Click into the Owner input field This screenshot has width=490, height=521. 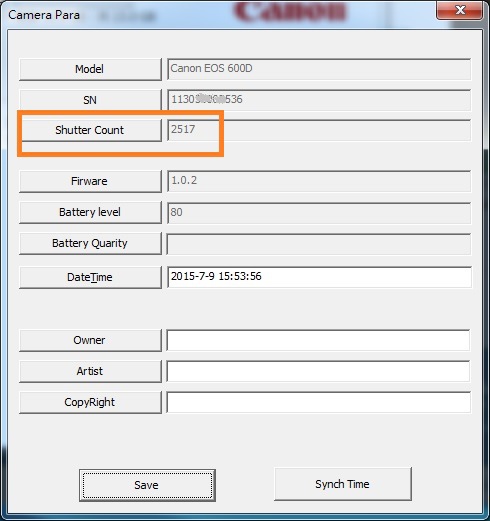pos(318,340)
